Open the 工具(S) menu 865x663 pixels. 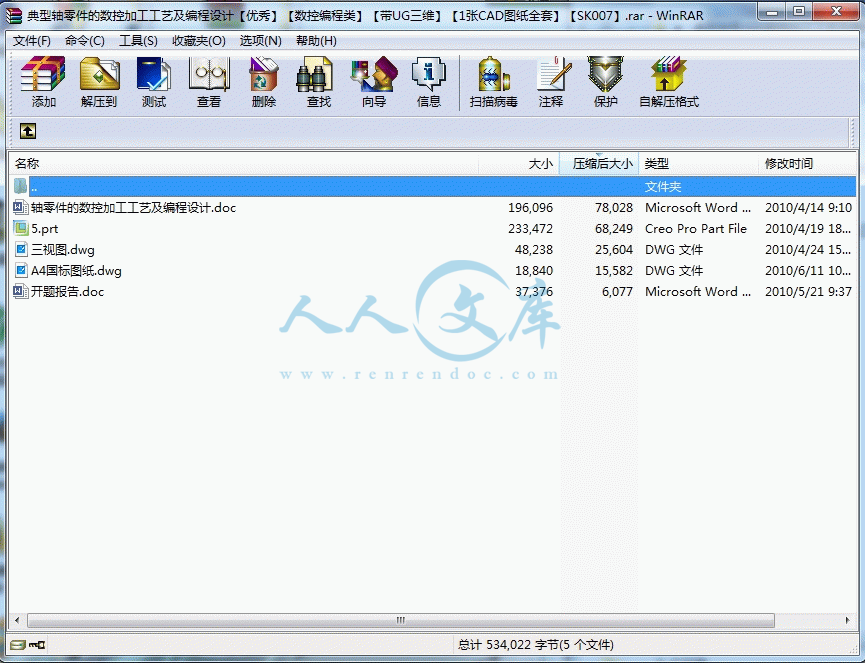138,41
